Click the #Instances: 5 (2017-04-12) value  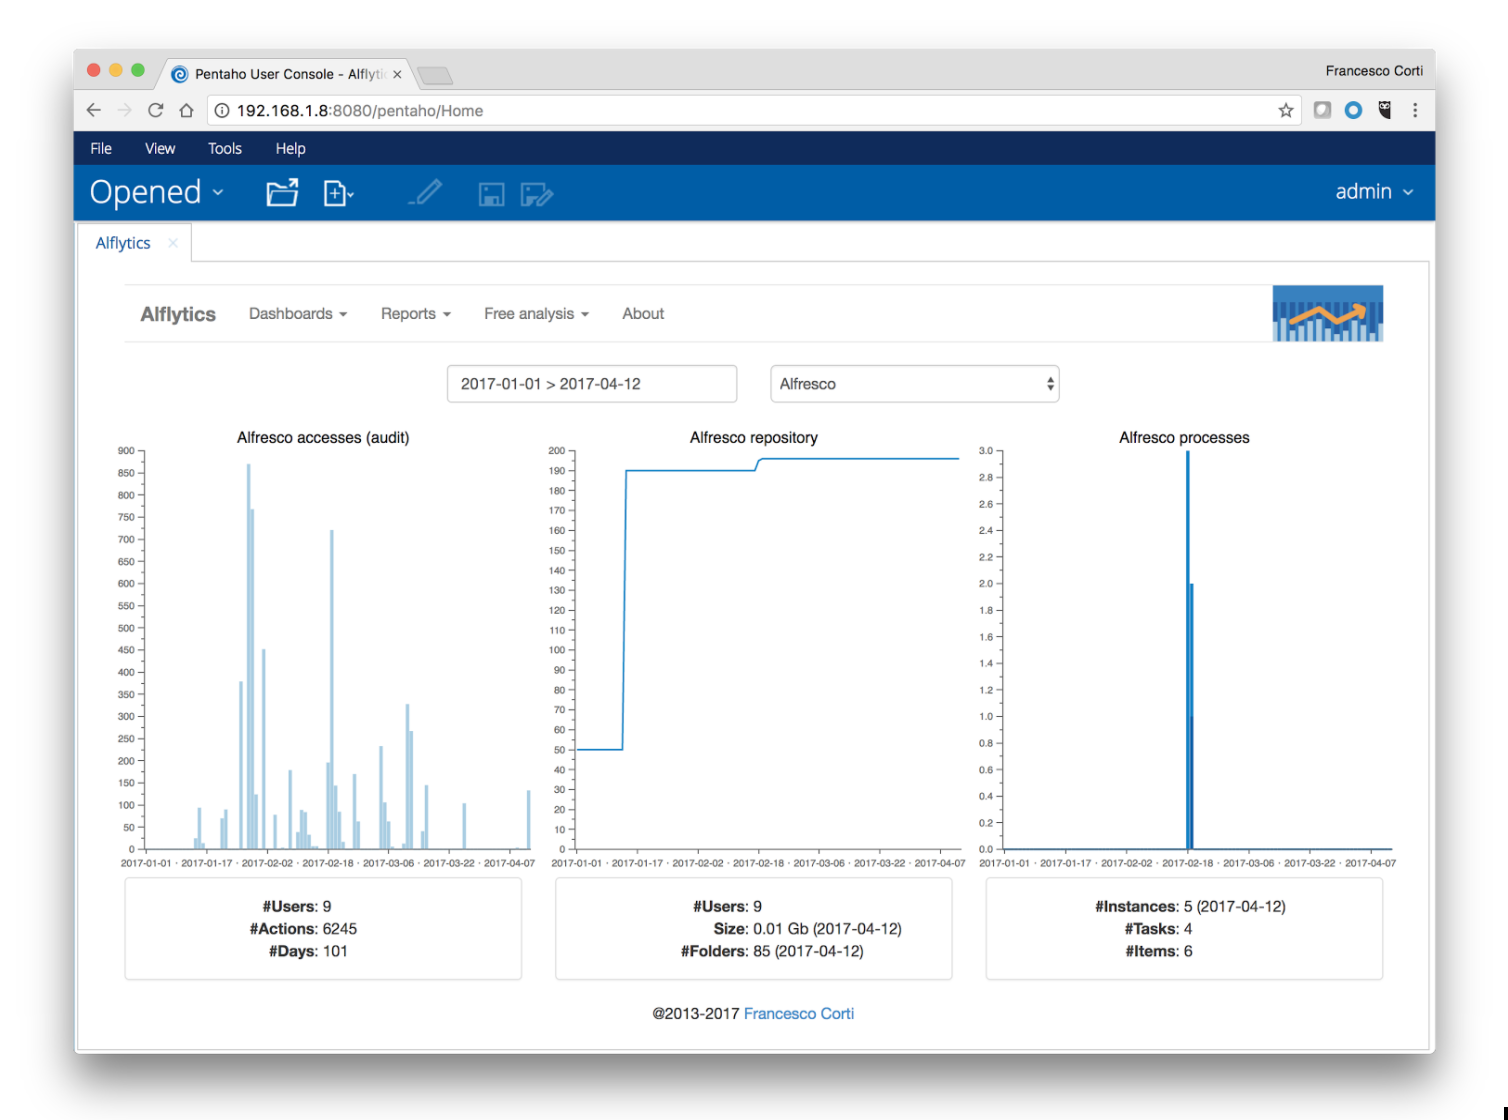1190,907
